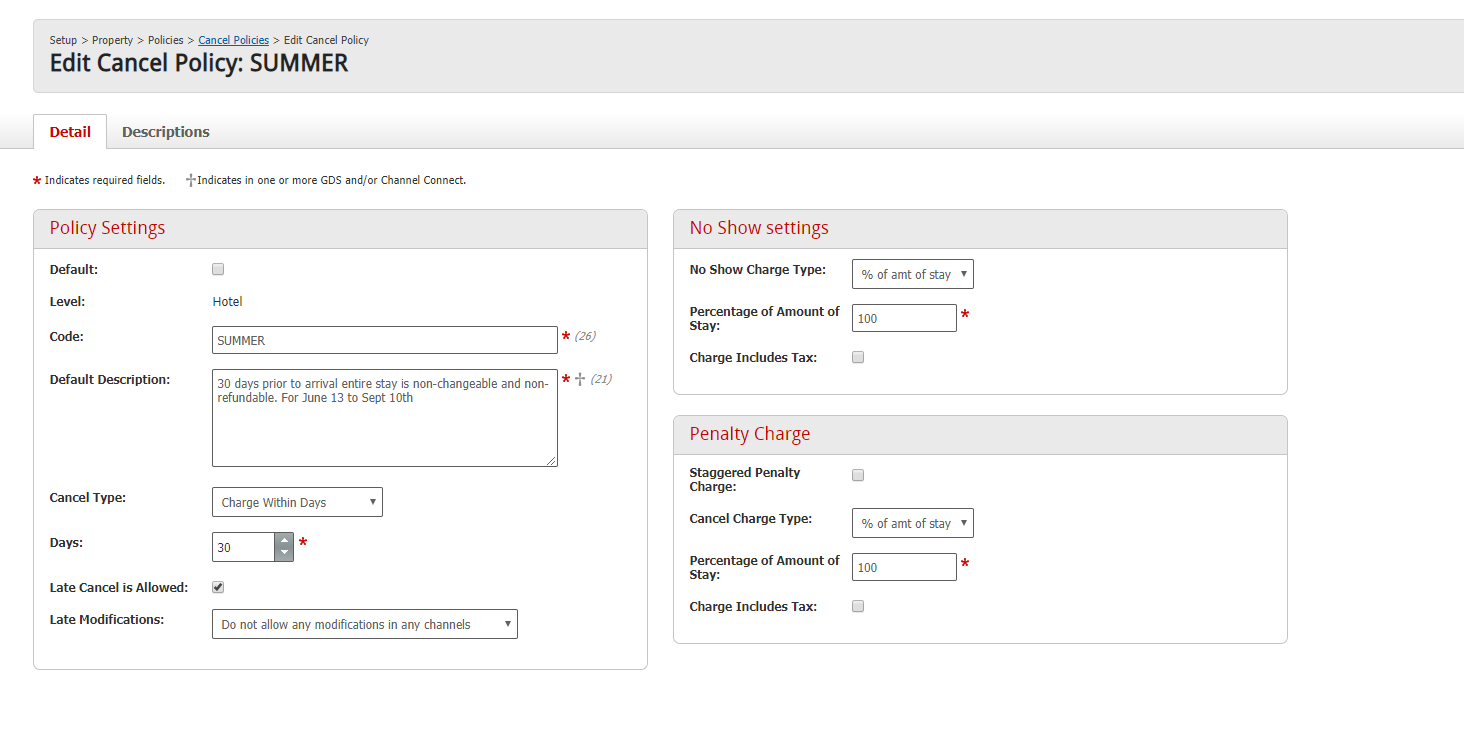1464x743 pixels.
Task: Increase Days with the up arrow
Action: (x=284, y=540)
